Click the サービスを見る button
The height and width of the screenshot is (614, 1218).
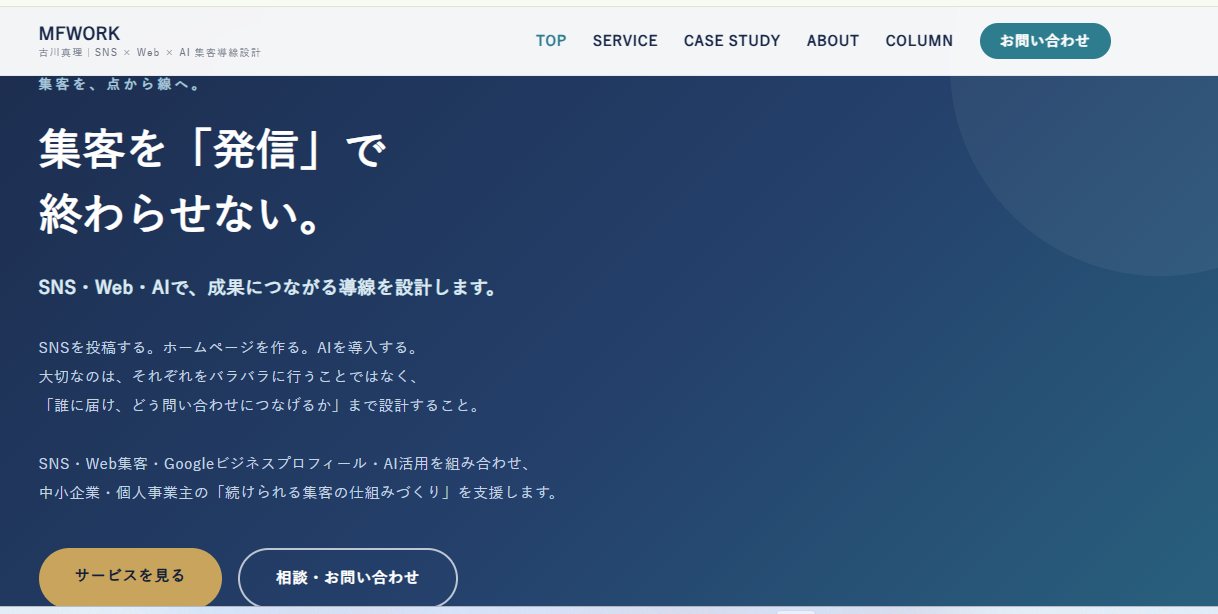click(x=130, y=576)
